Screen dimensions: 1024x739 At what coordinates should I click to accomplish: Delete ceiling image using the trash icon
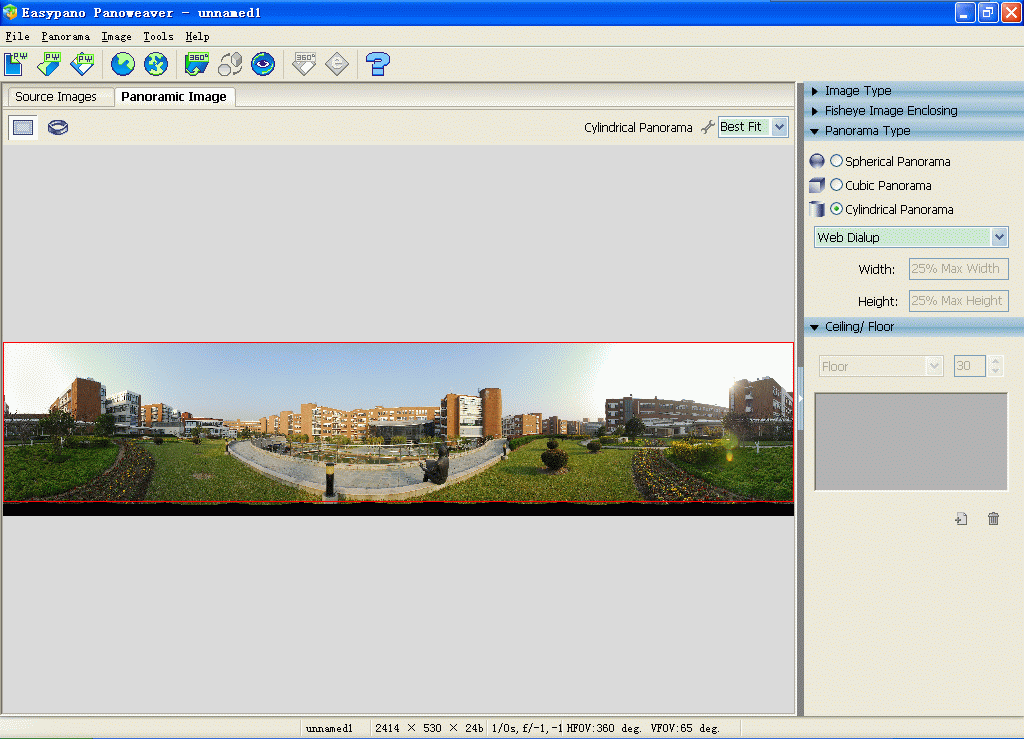[x=992, y=518]
